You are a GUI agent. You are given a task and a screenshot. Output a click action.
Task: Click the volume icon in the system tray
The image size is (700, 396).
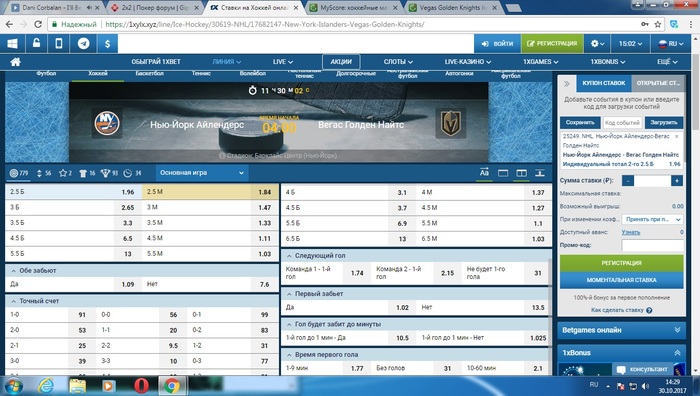[646, 386]
